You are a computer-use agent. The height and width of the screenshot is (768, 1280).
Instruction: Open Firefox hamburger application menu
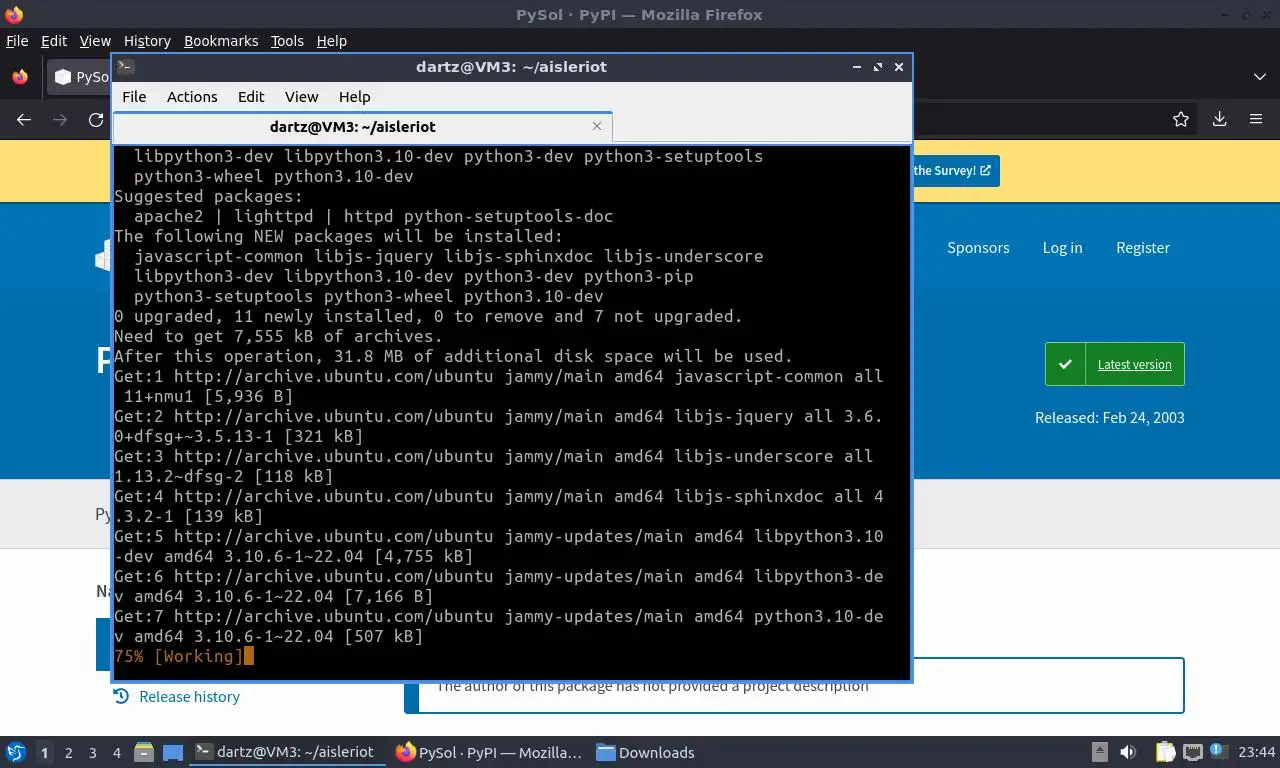1256,119
